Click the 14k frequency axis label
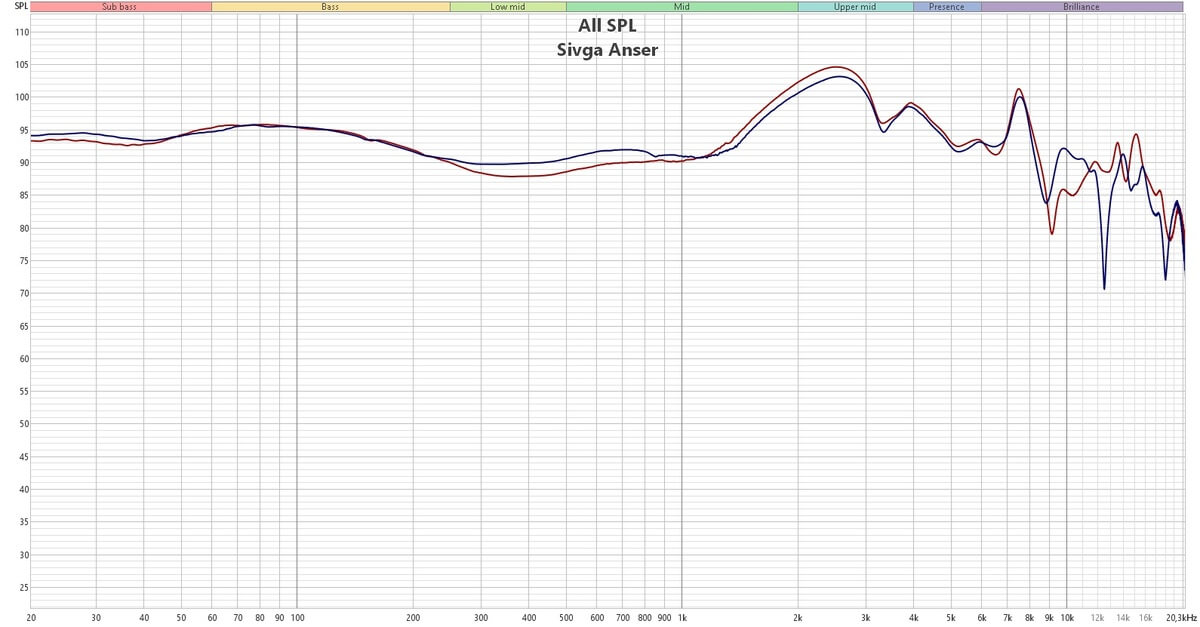This screenshot has height=627, width=1200. (1123, 618)
